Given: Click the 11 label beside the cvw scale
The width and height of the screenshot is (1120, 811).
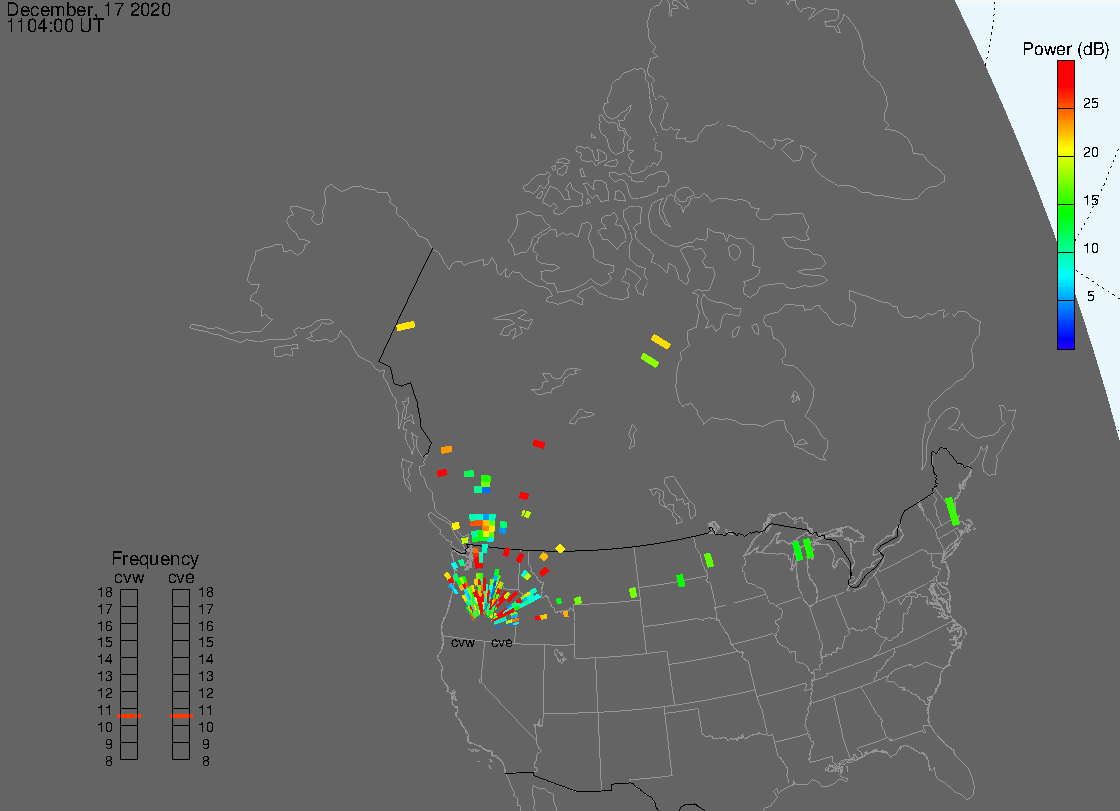Looking at the screenshot, I should pos(105,710).
